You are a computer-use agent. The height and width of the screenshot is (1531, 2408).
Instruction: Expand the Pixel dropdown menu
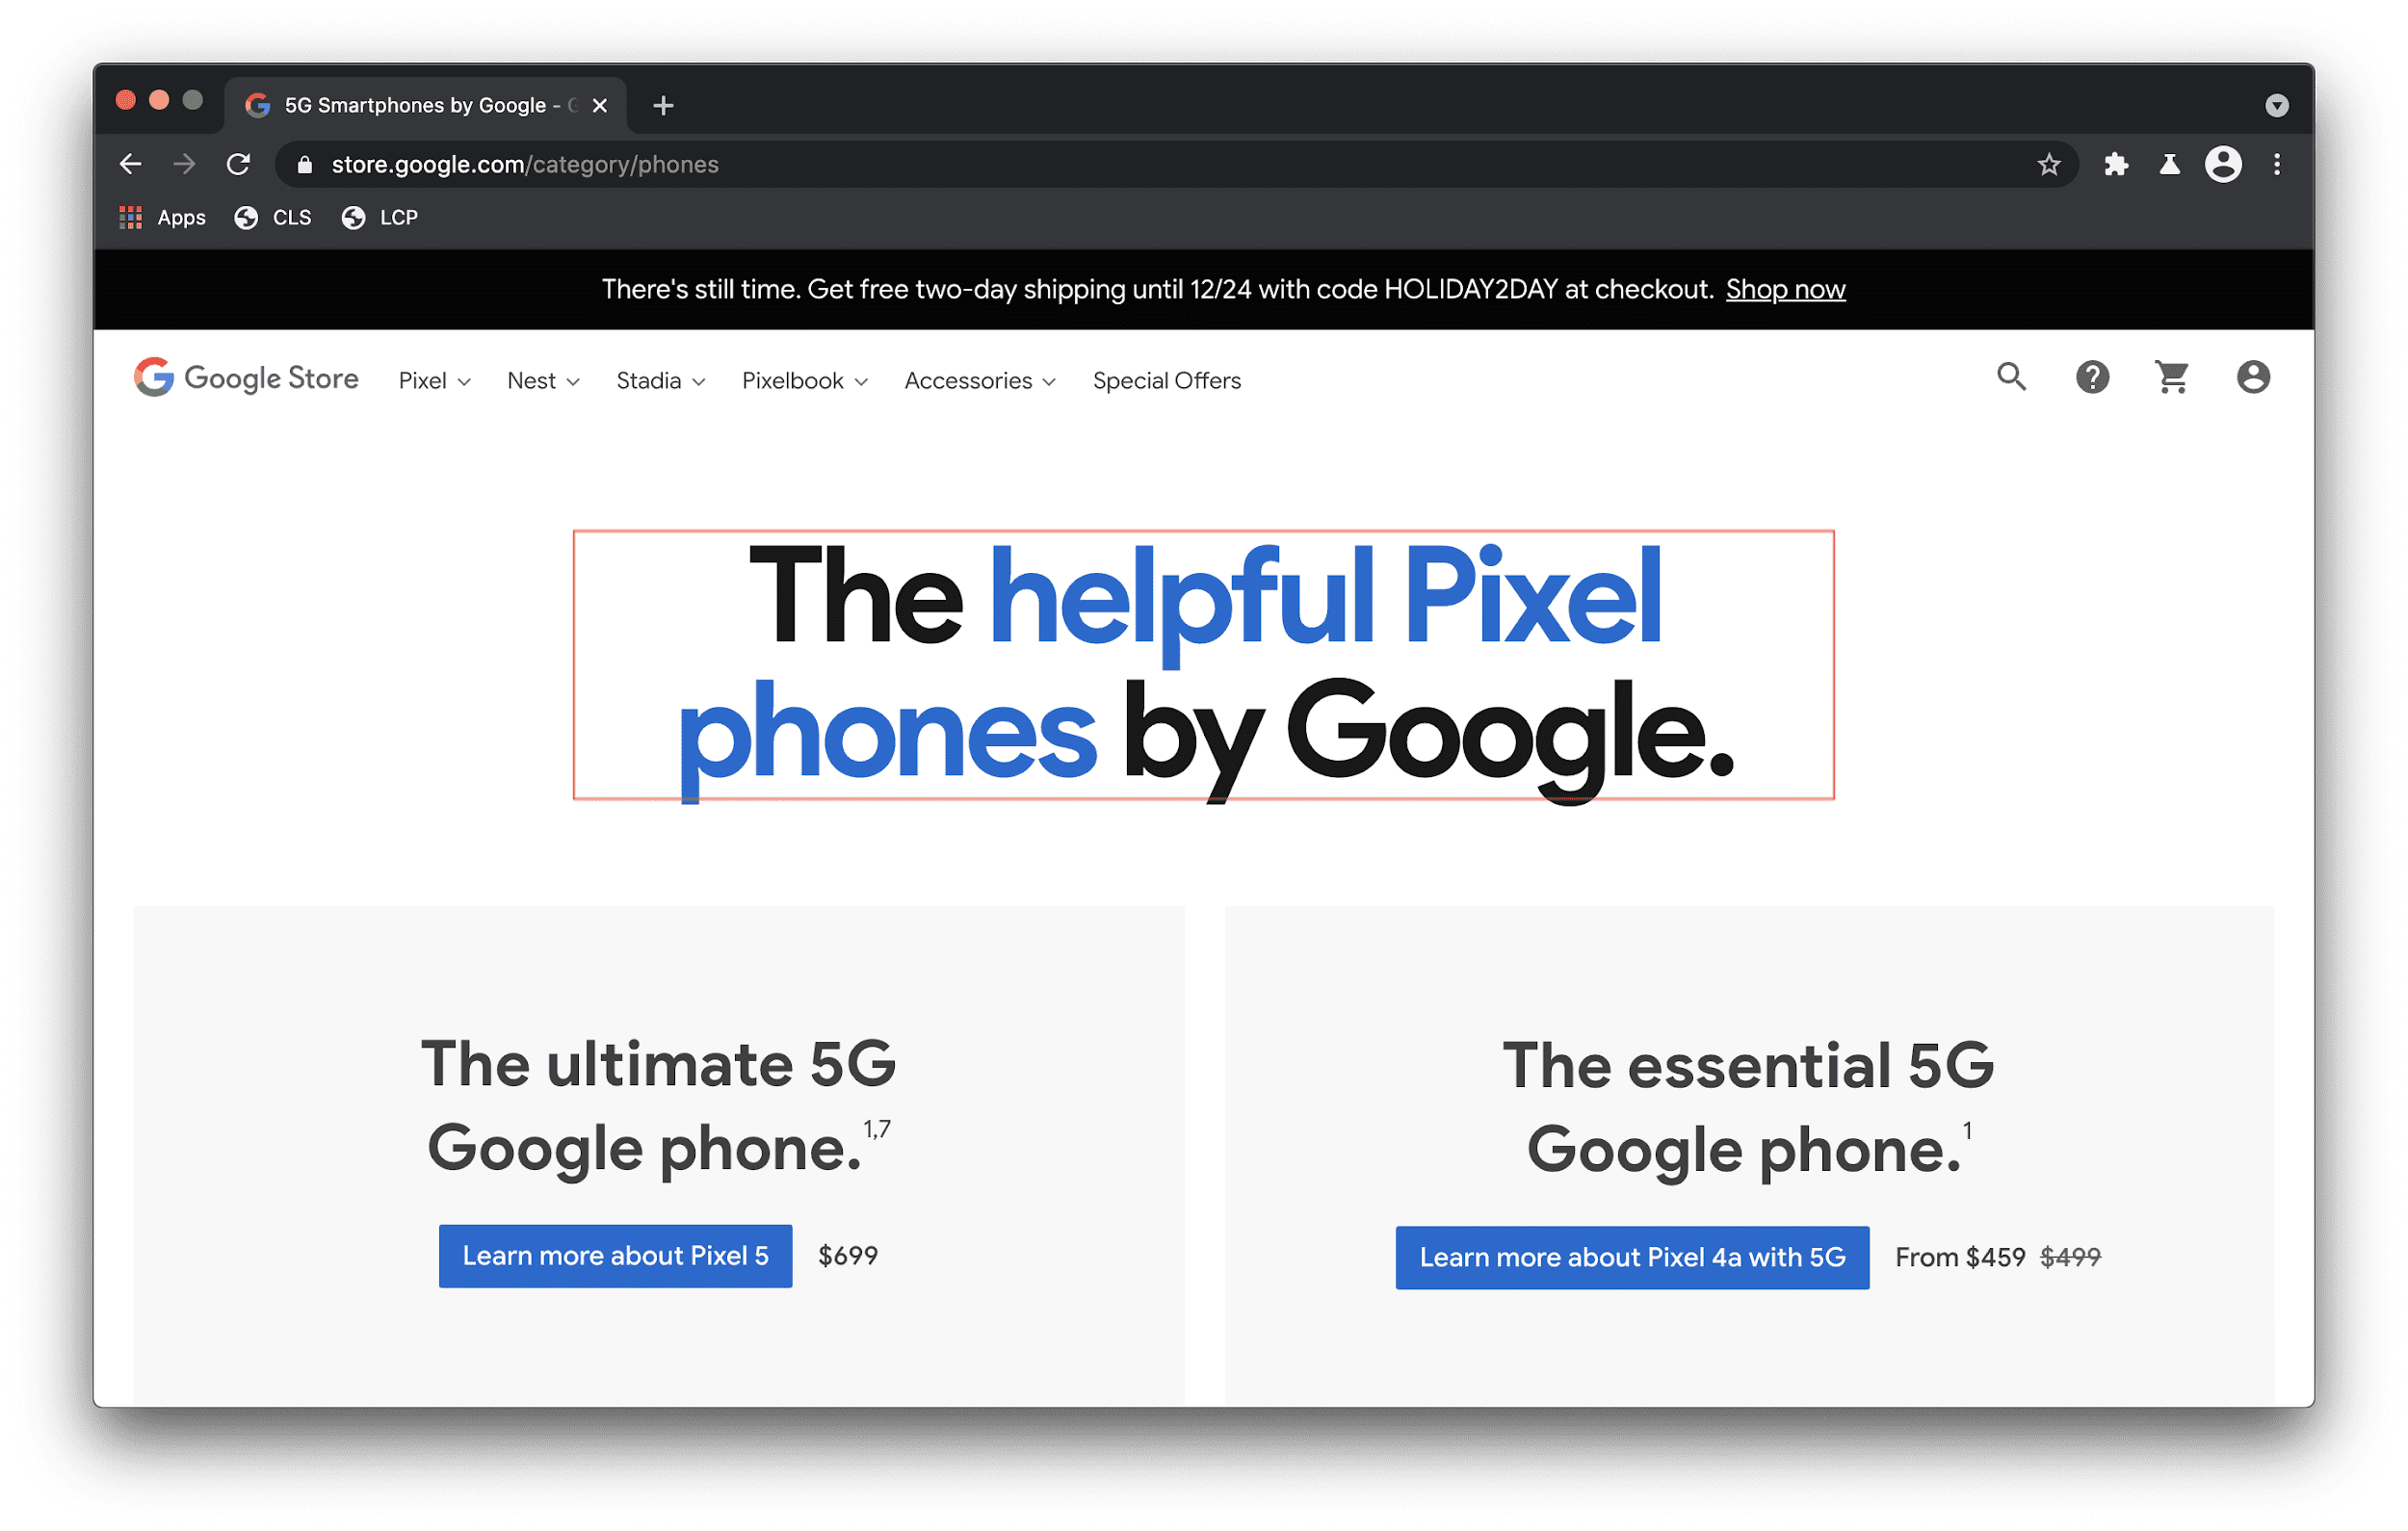[433, 380]
